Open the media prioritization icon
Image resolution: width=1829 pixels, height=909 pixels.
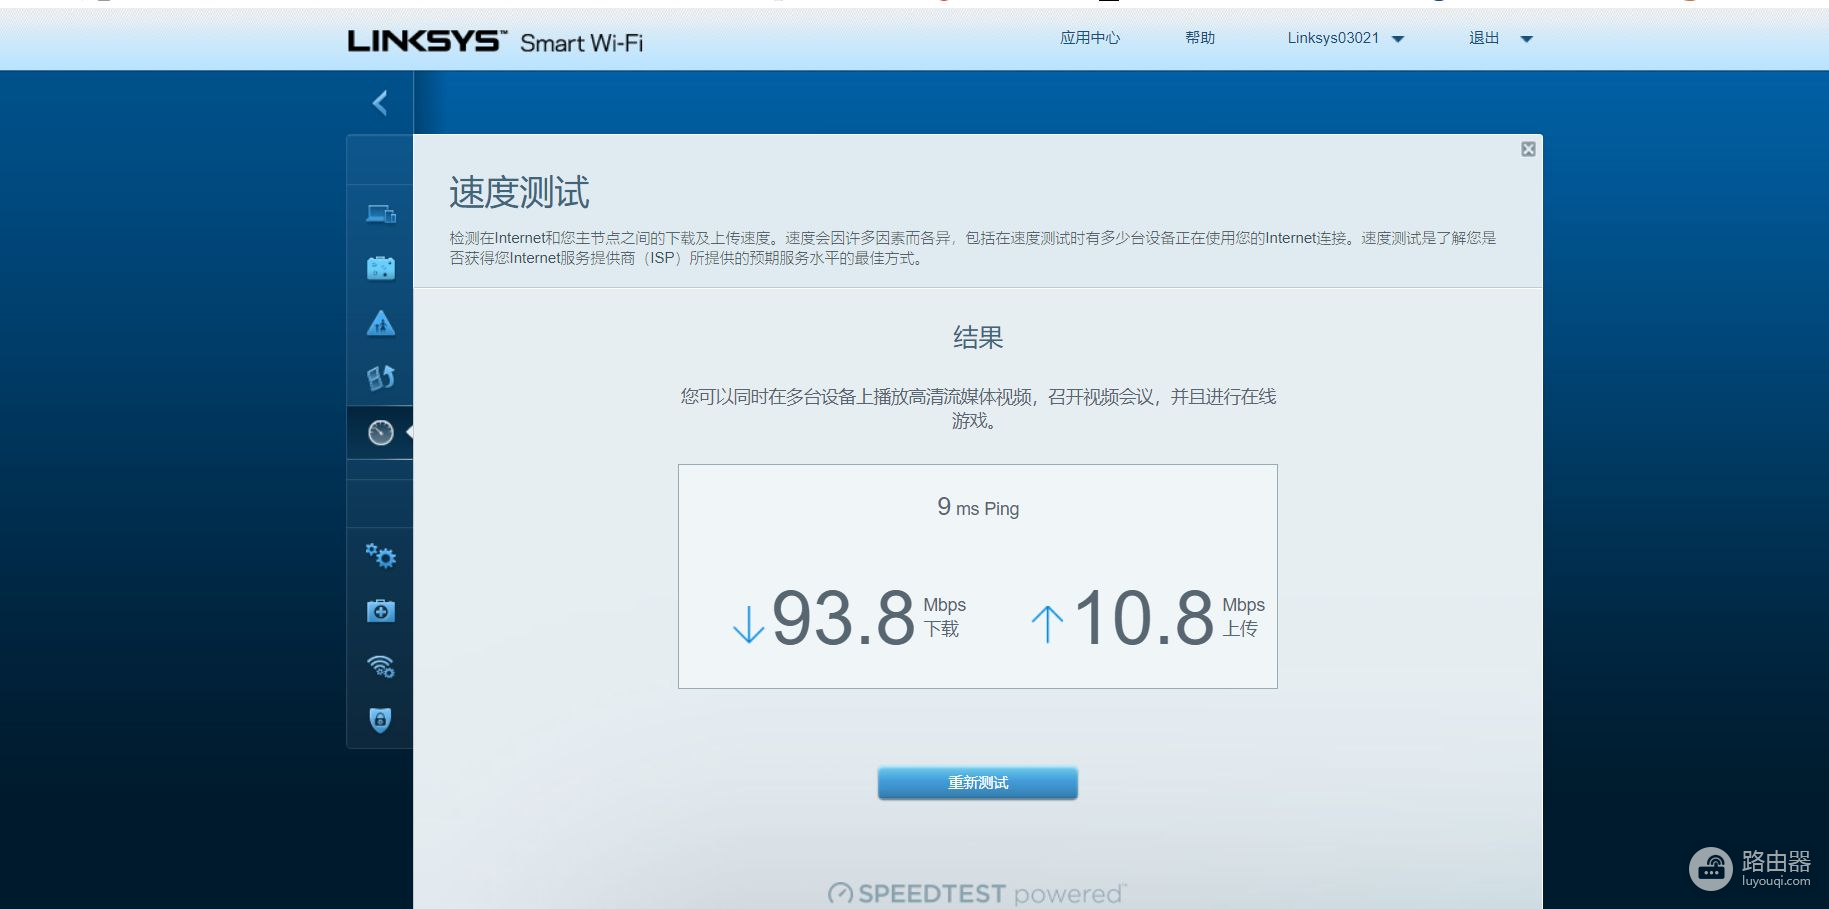(381, 377)
